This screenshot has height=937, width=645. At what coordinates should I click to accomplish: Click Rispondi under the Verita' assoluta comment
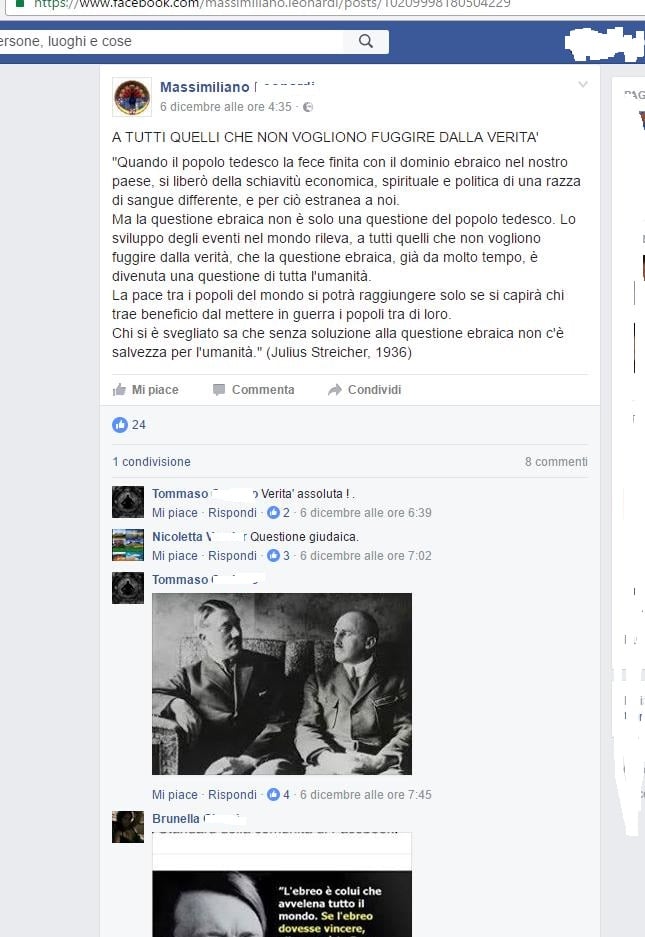click(232, 513)
